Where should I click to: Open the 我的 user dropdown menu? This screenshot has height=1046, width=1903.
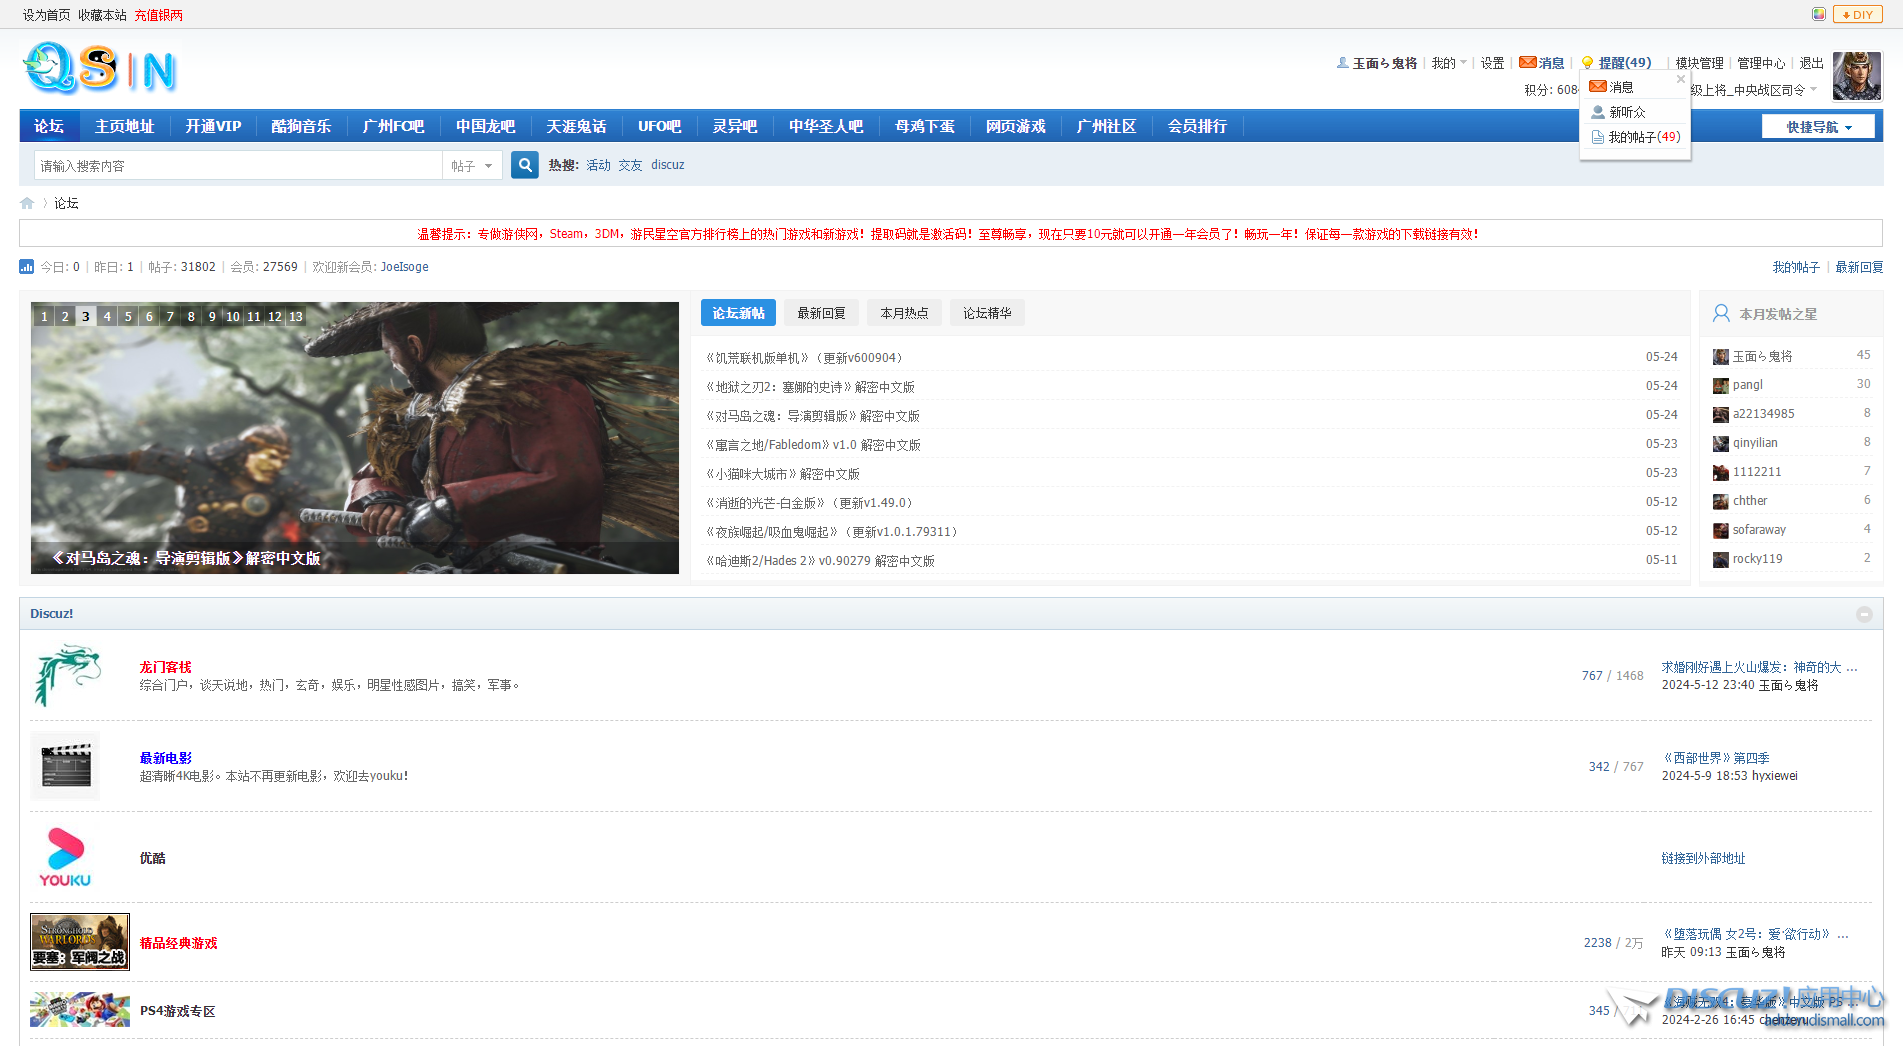pos(1448,63)
